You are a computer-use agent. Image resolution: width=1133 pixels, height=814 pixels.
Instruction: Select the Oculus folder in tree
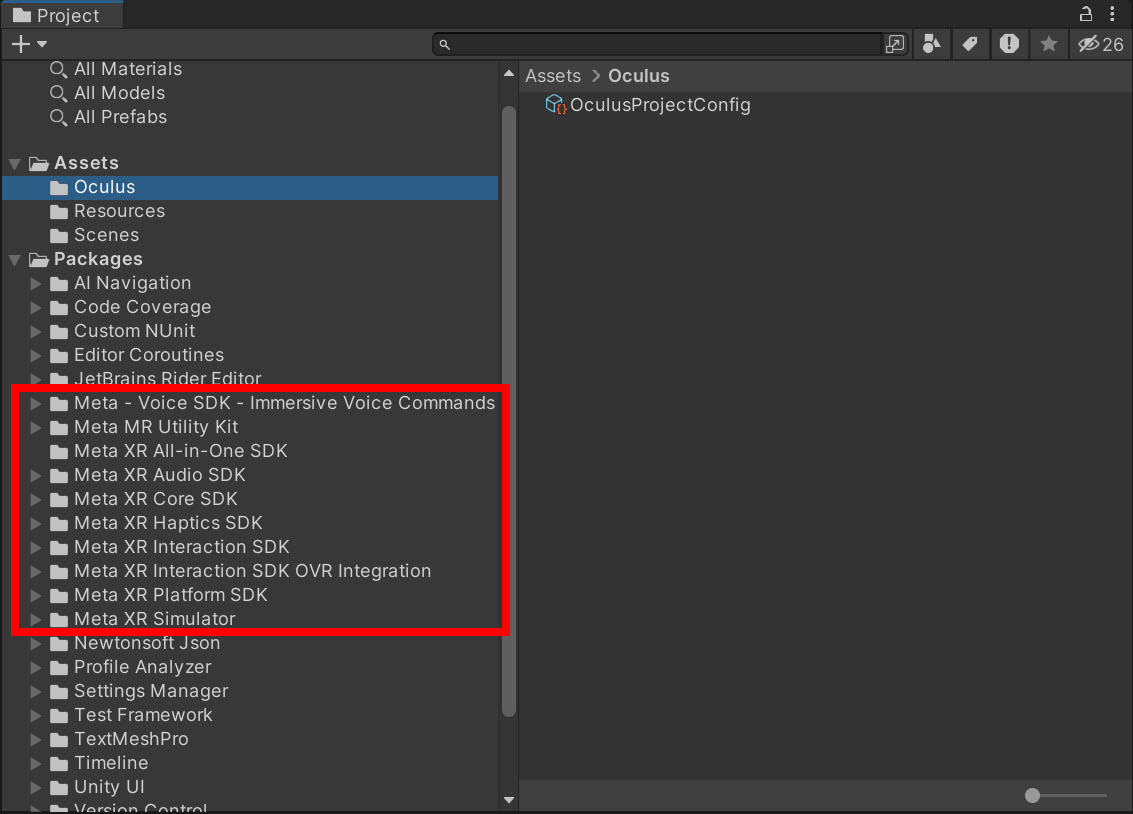[x=250, y=187]
